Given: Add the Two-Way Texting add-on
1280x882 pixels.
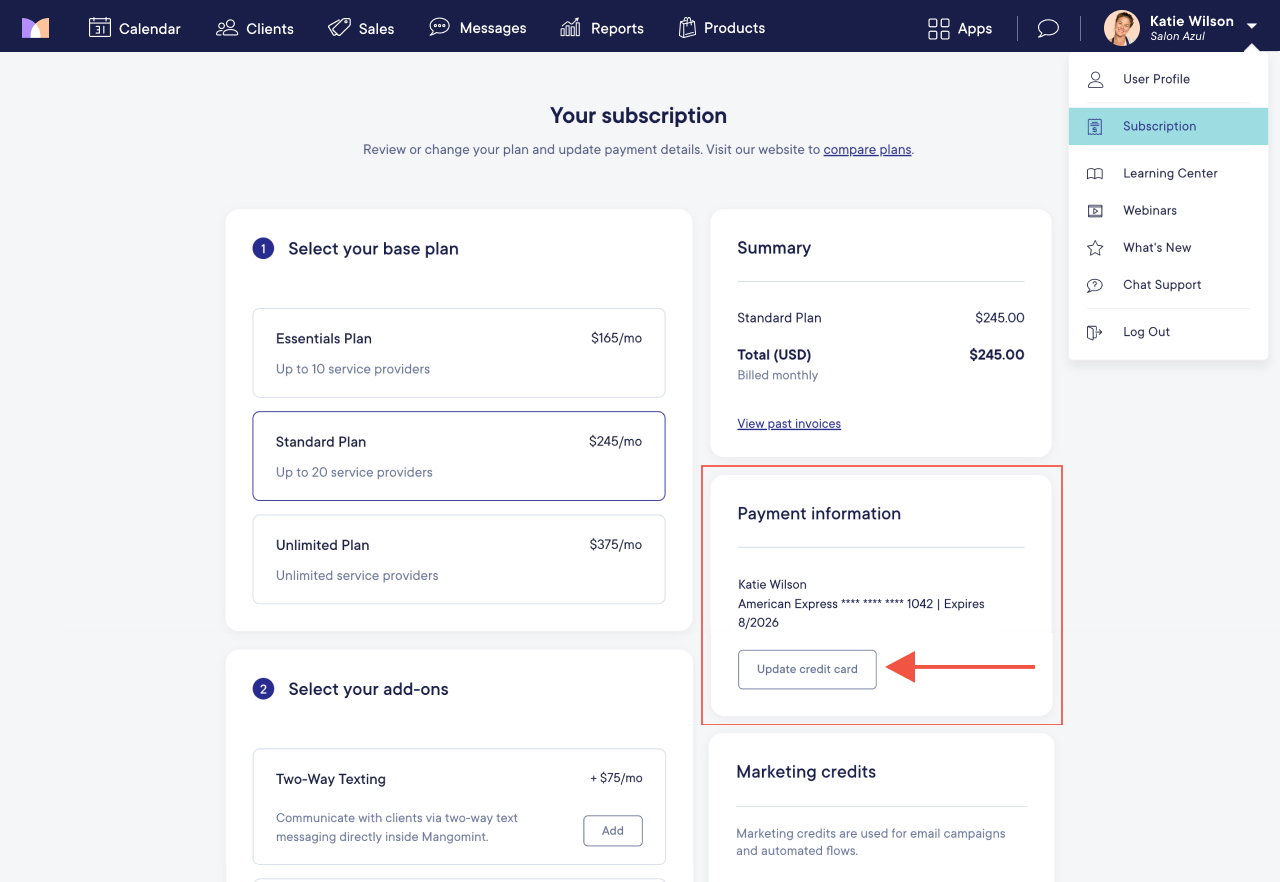Looking at the screenshot, I should [x=613, y=831].
